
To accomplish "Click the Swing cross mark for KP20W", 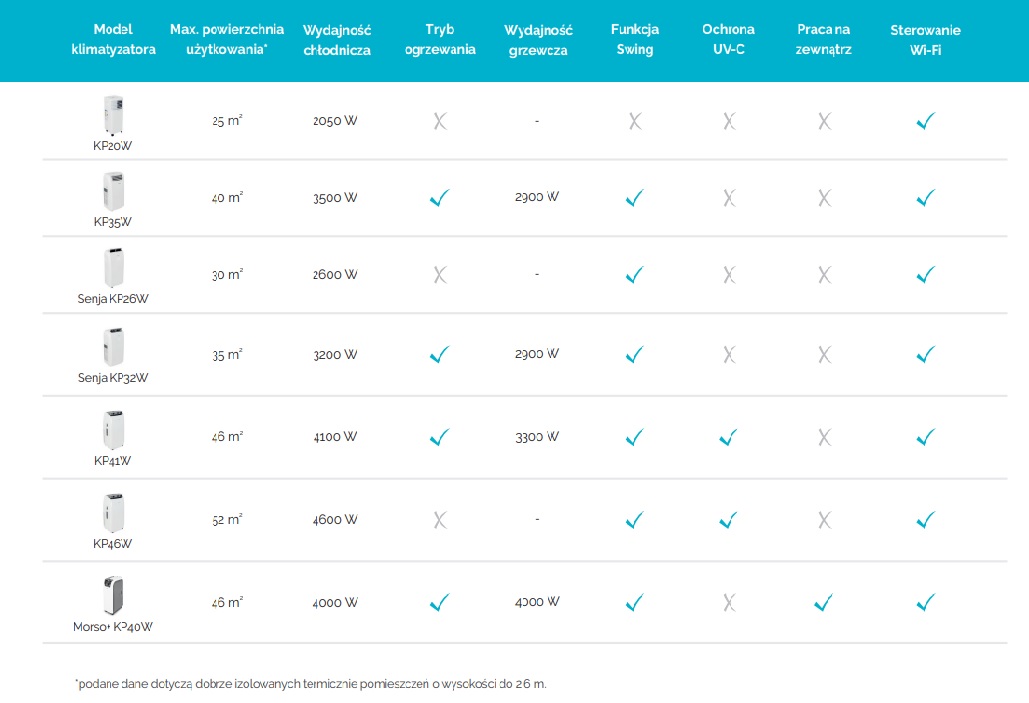I will tap(634, 122).
